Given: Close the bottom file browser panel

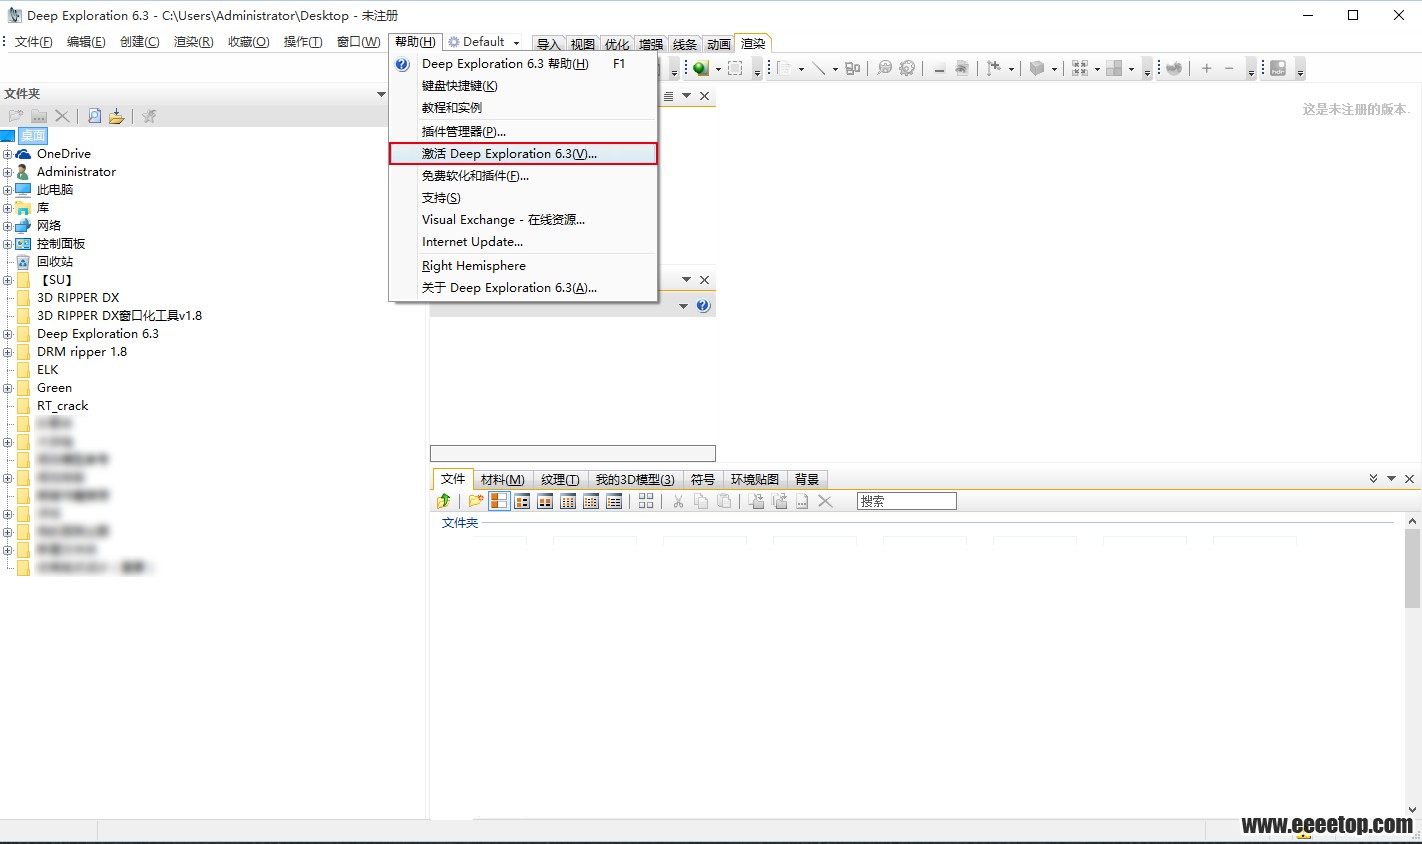Looking at the screenshot, I should (x=1409, y=479).
